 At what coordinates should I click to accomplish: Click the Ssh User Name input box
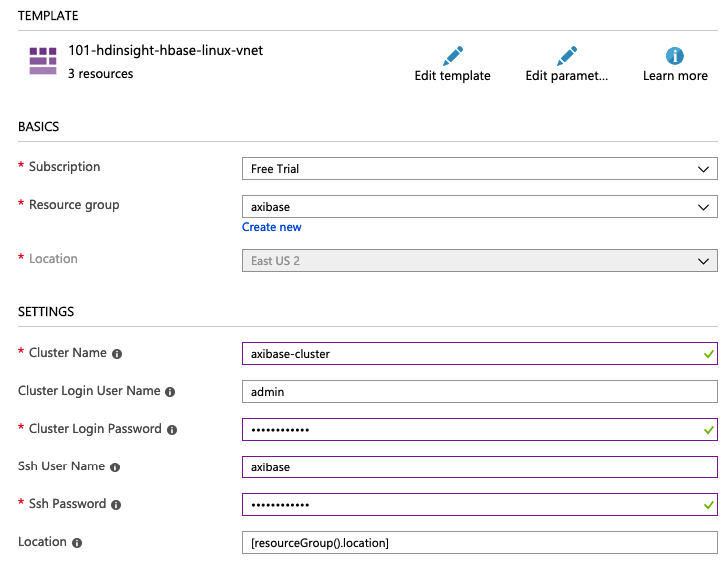(480, 467)
